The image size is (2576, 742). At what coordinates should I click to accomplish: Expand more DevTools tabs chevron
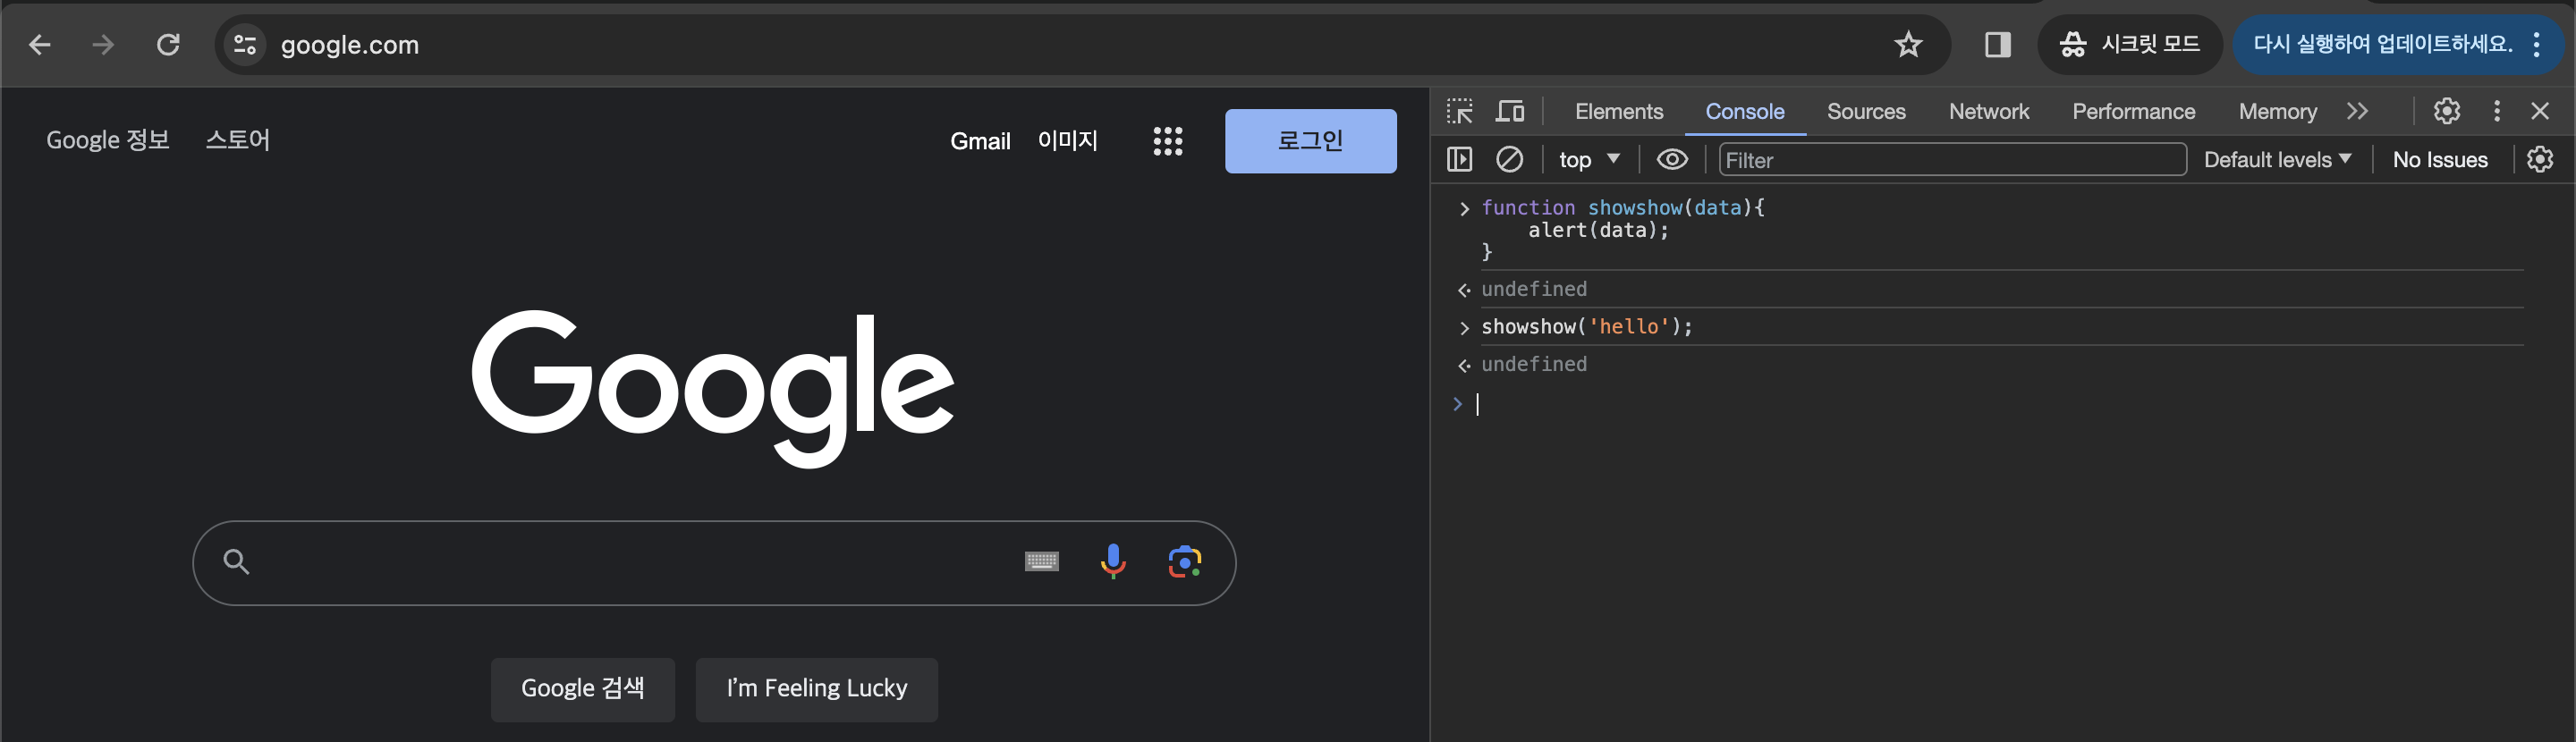(x=2357, y=111)
